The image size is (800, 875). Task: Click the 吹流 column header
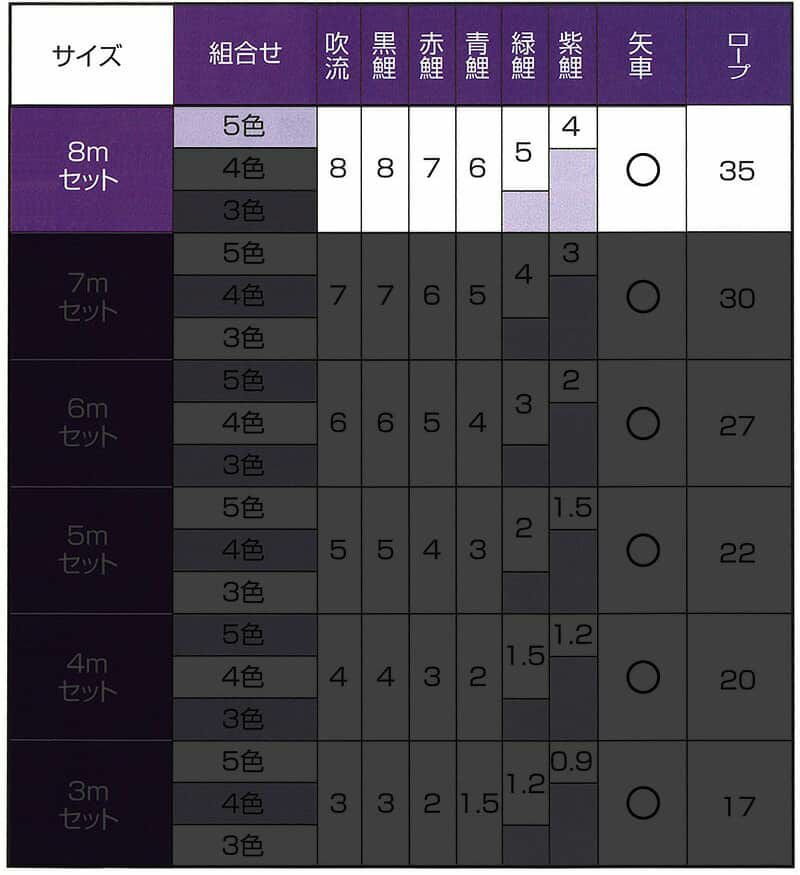point(338,55)
